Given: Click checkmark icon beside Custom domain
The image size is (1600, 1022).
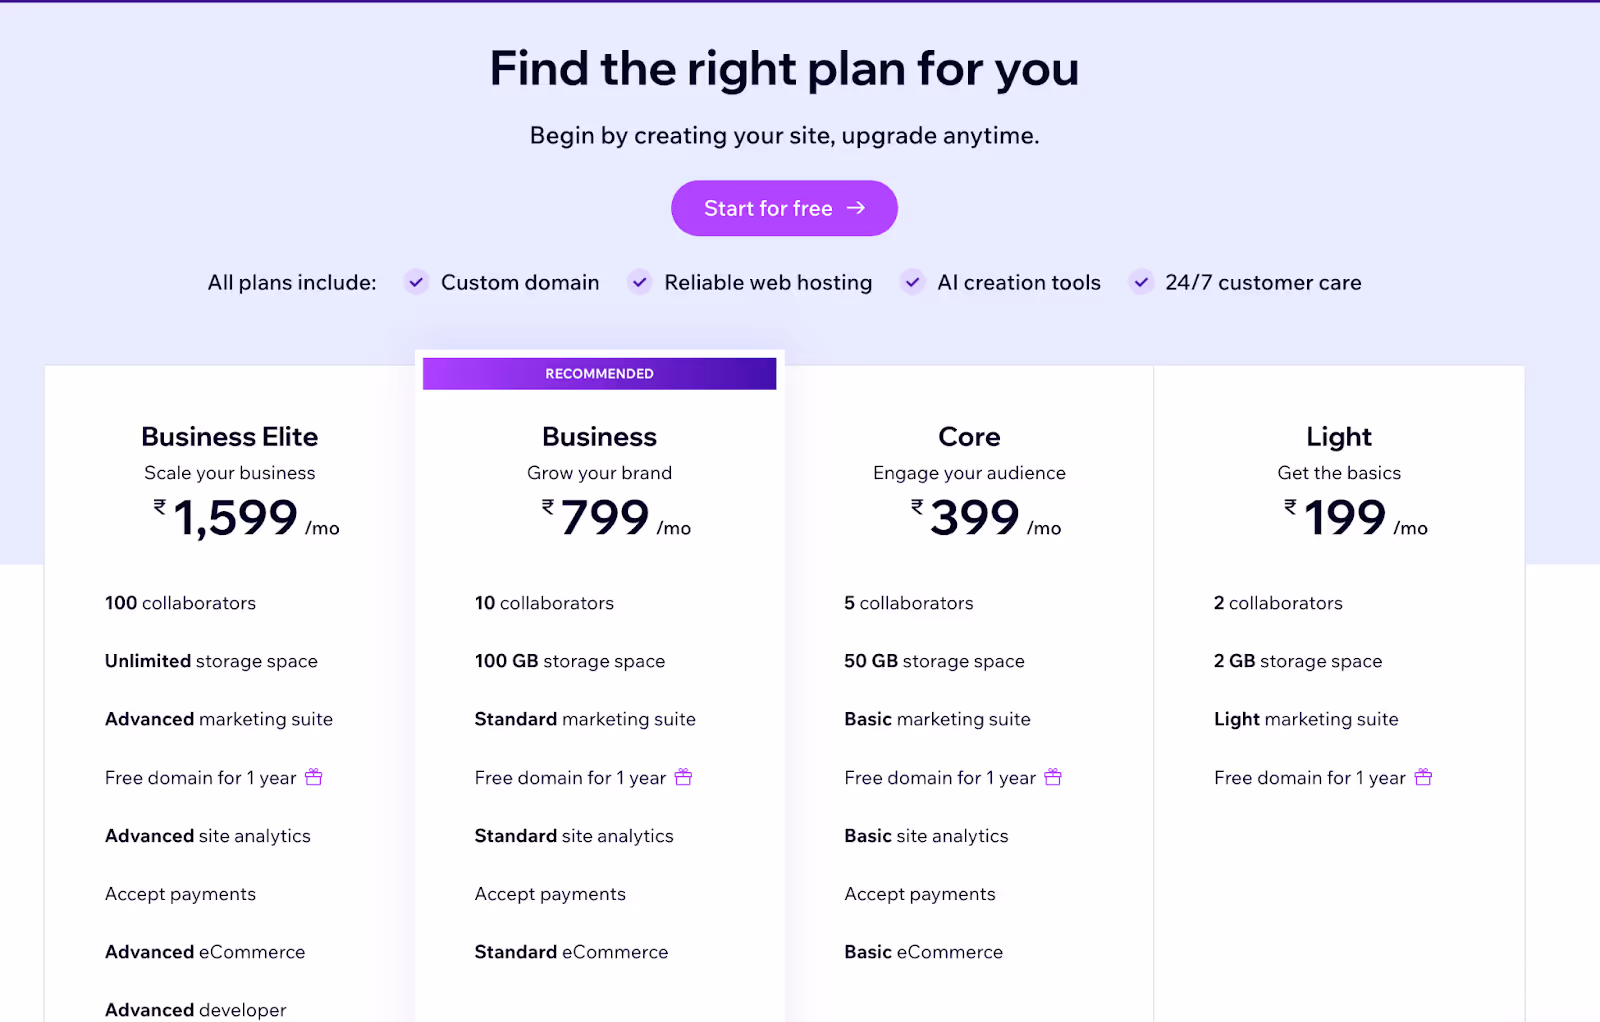Looking at the screenshot, I should [416, 282].
